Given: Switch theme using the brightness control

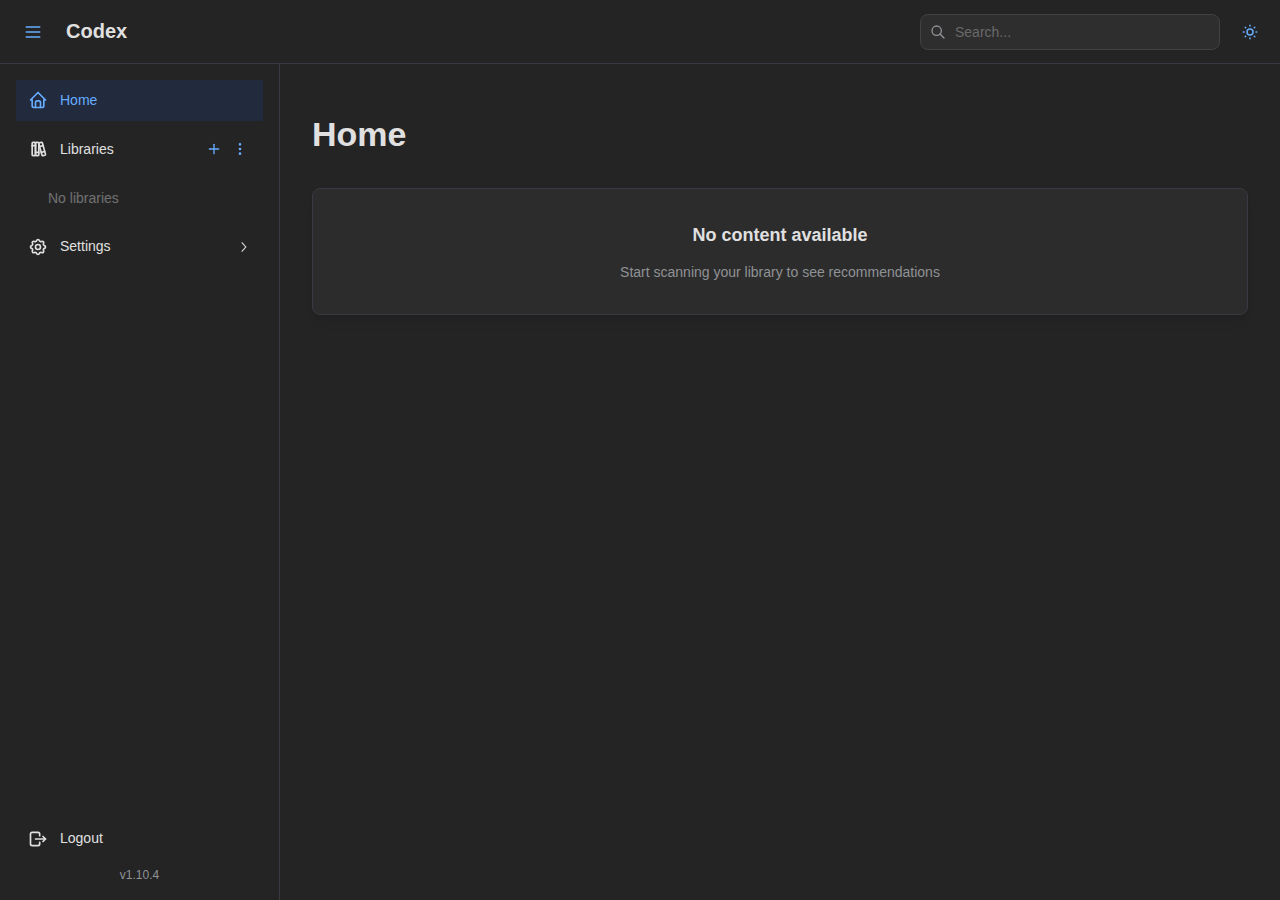Looking at the screenshot, I should click(1250, 32).
